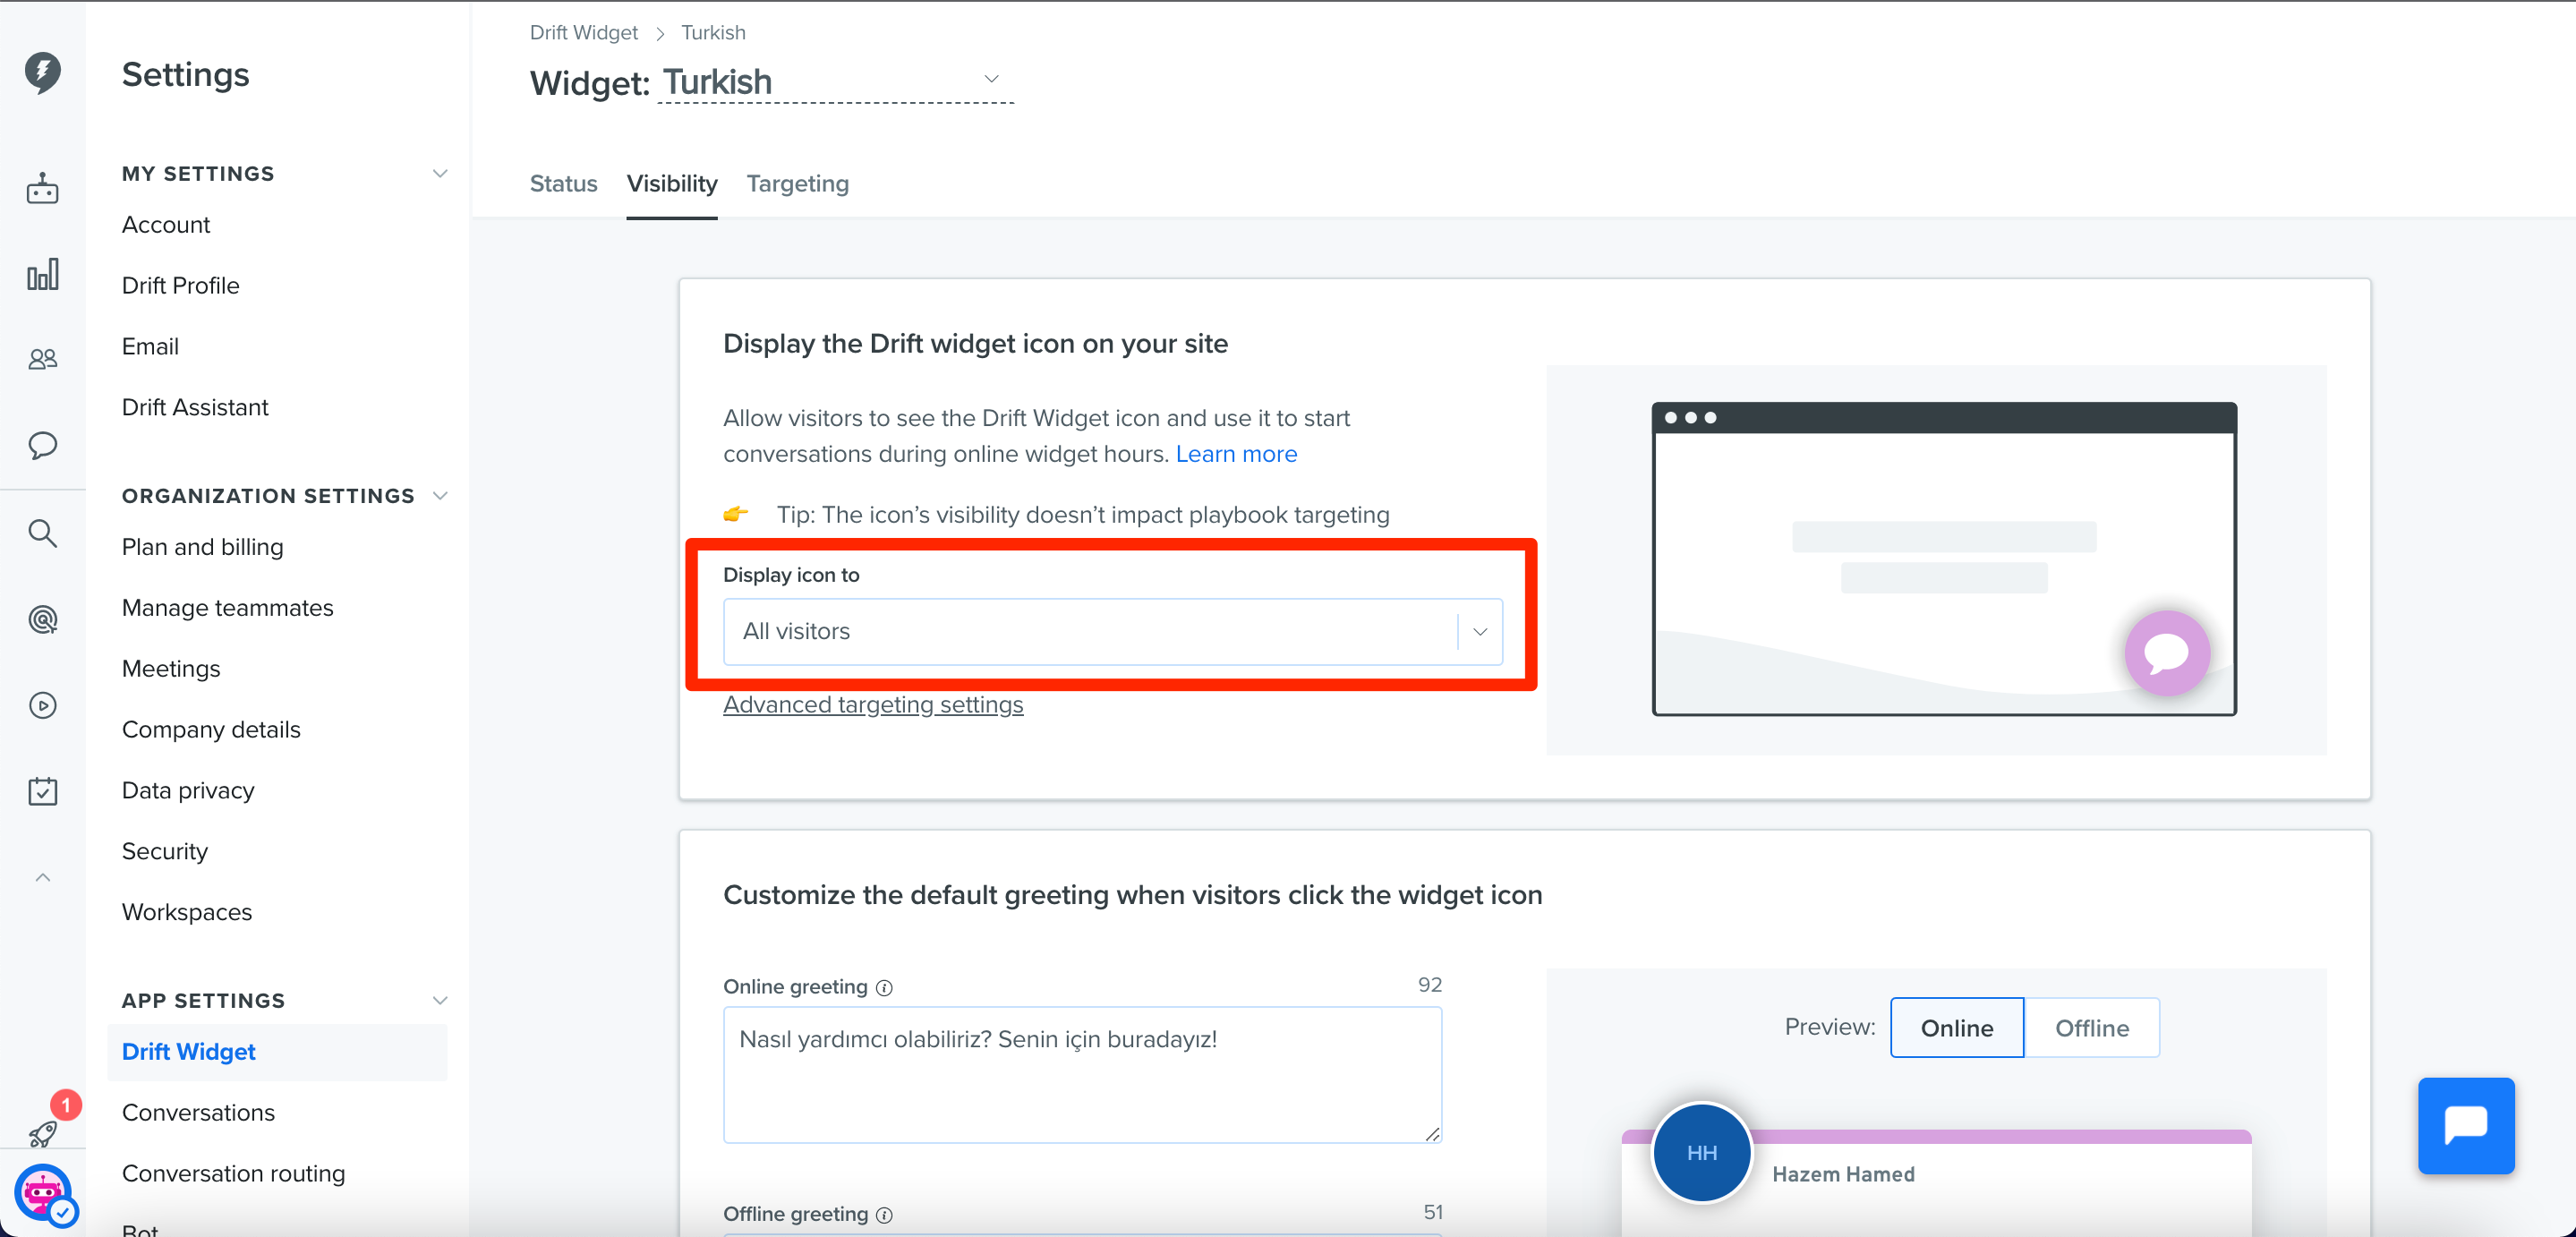
Task: Open the video play circle icon
Action: 42,706
